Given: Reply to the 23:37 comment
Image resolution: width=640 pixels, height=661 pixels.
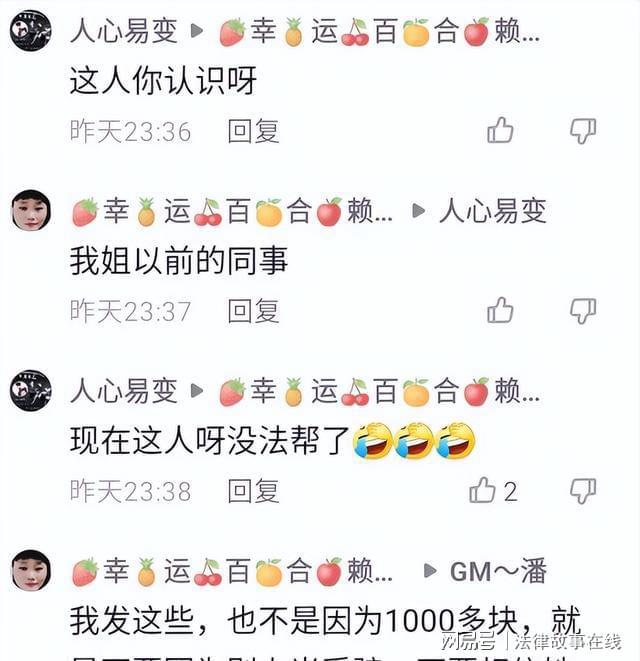Looking at the screenshot, I should point(253,311).
